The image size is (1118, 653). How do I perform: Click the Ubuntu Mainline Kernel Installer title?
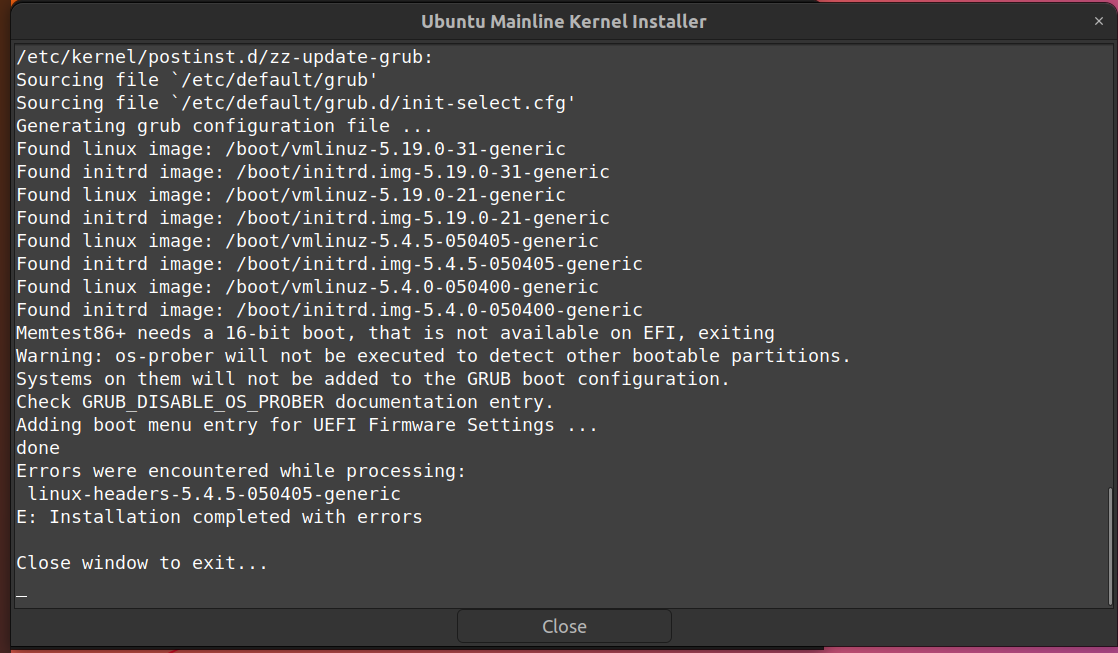coord(563,21)
